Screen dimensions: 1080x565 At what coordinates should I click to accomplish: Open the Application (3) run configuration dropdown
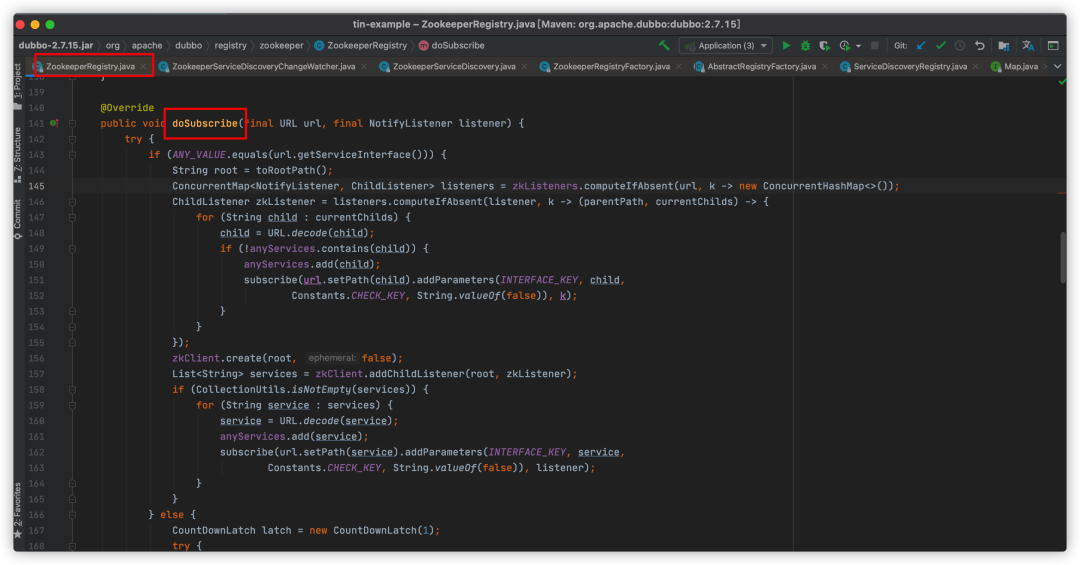(x=725, y=45)
